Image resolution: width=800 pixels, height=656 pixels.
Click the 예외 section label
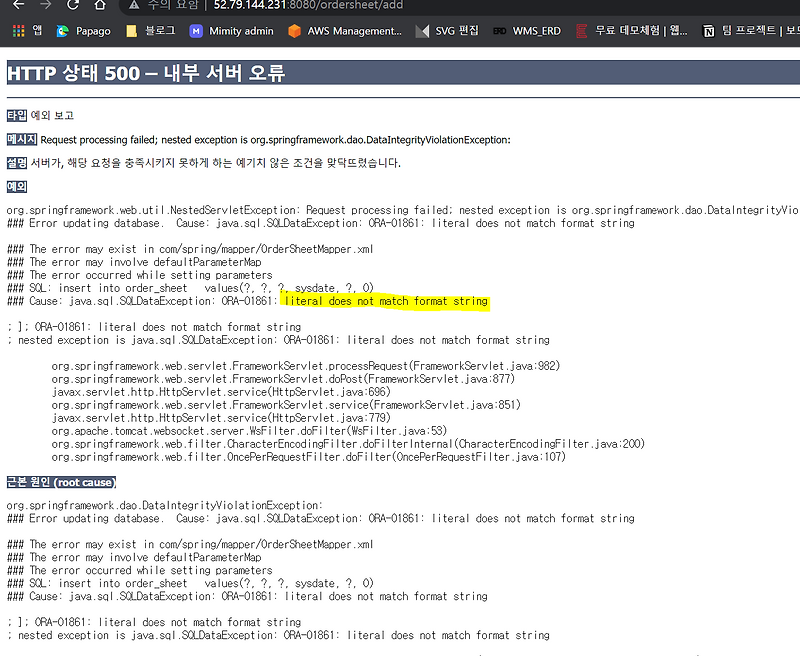(x=15, y=187)
